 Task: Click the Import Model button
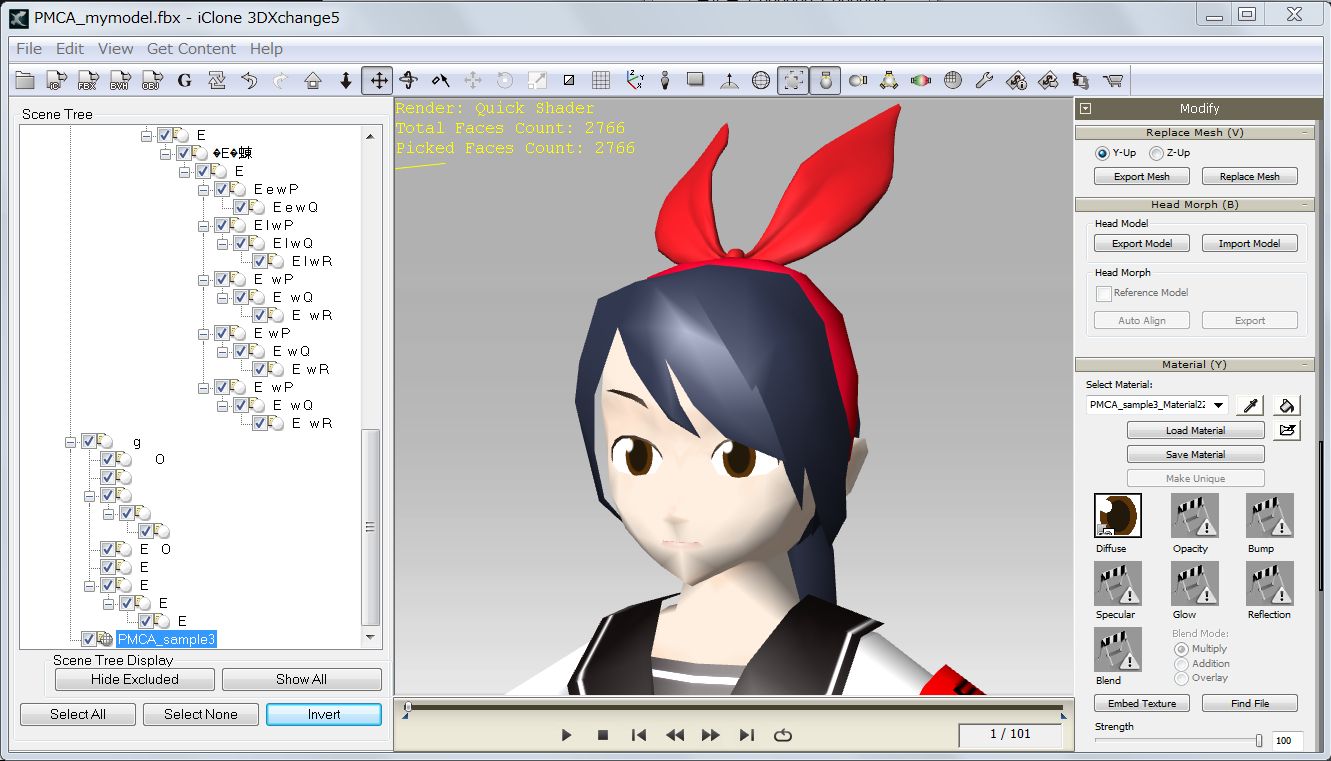(x=1249, y=243)
